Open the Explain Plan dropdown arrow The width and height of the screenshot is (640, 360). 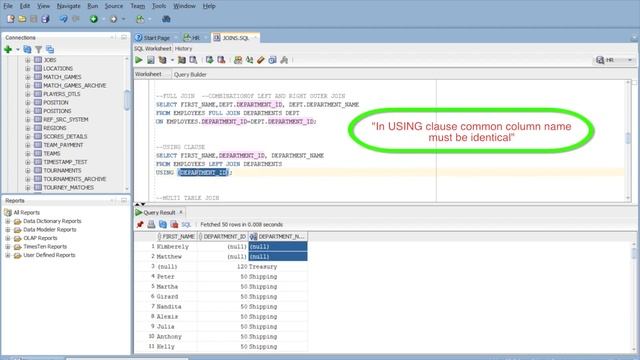[172, 60]
